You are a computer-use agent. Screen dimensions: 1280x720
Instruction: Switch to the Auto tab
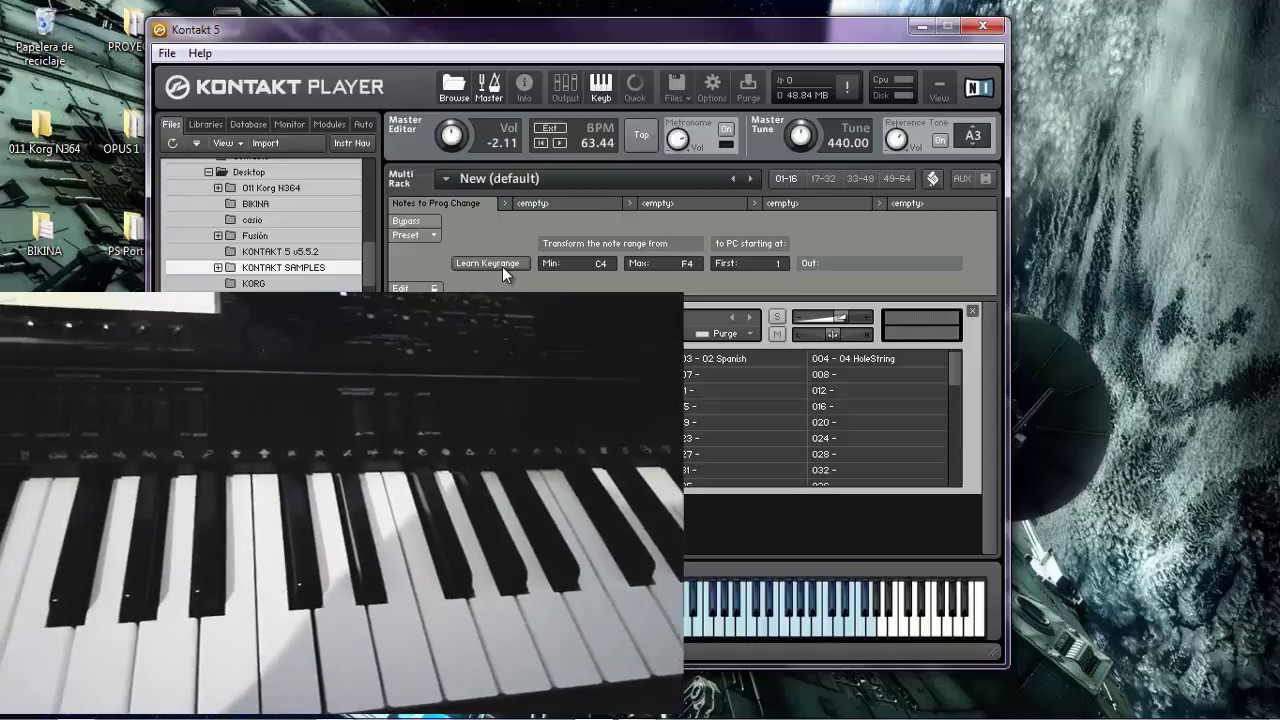pos(363,125)
